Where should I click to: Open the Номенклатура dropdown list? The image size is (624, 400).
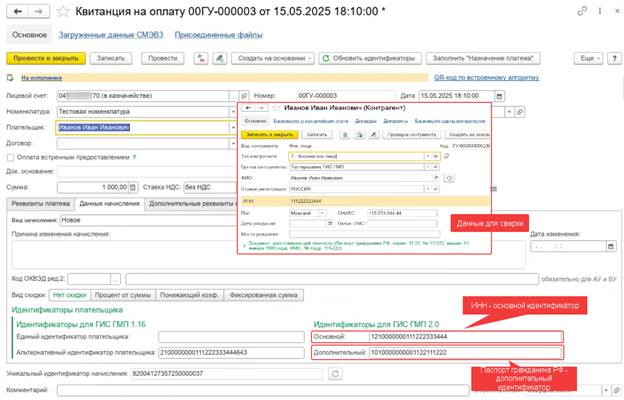pos(233,112)
